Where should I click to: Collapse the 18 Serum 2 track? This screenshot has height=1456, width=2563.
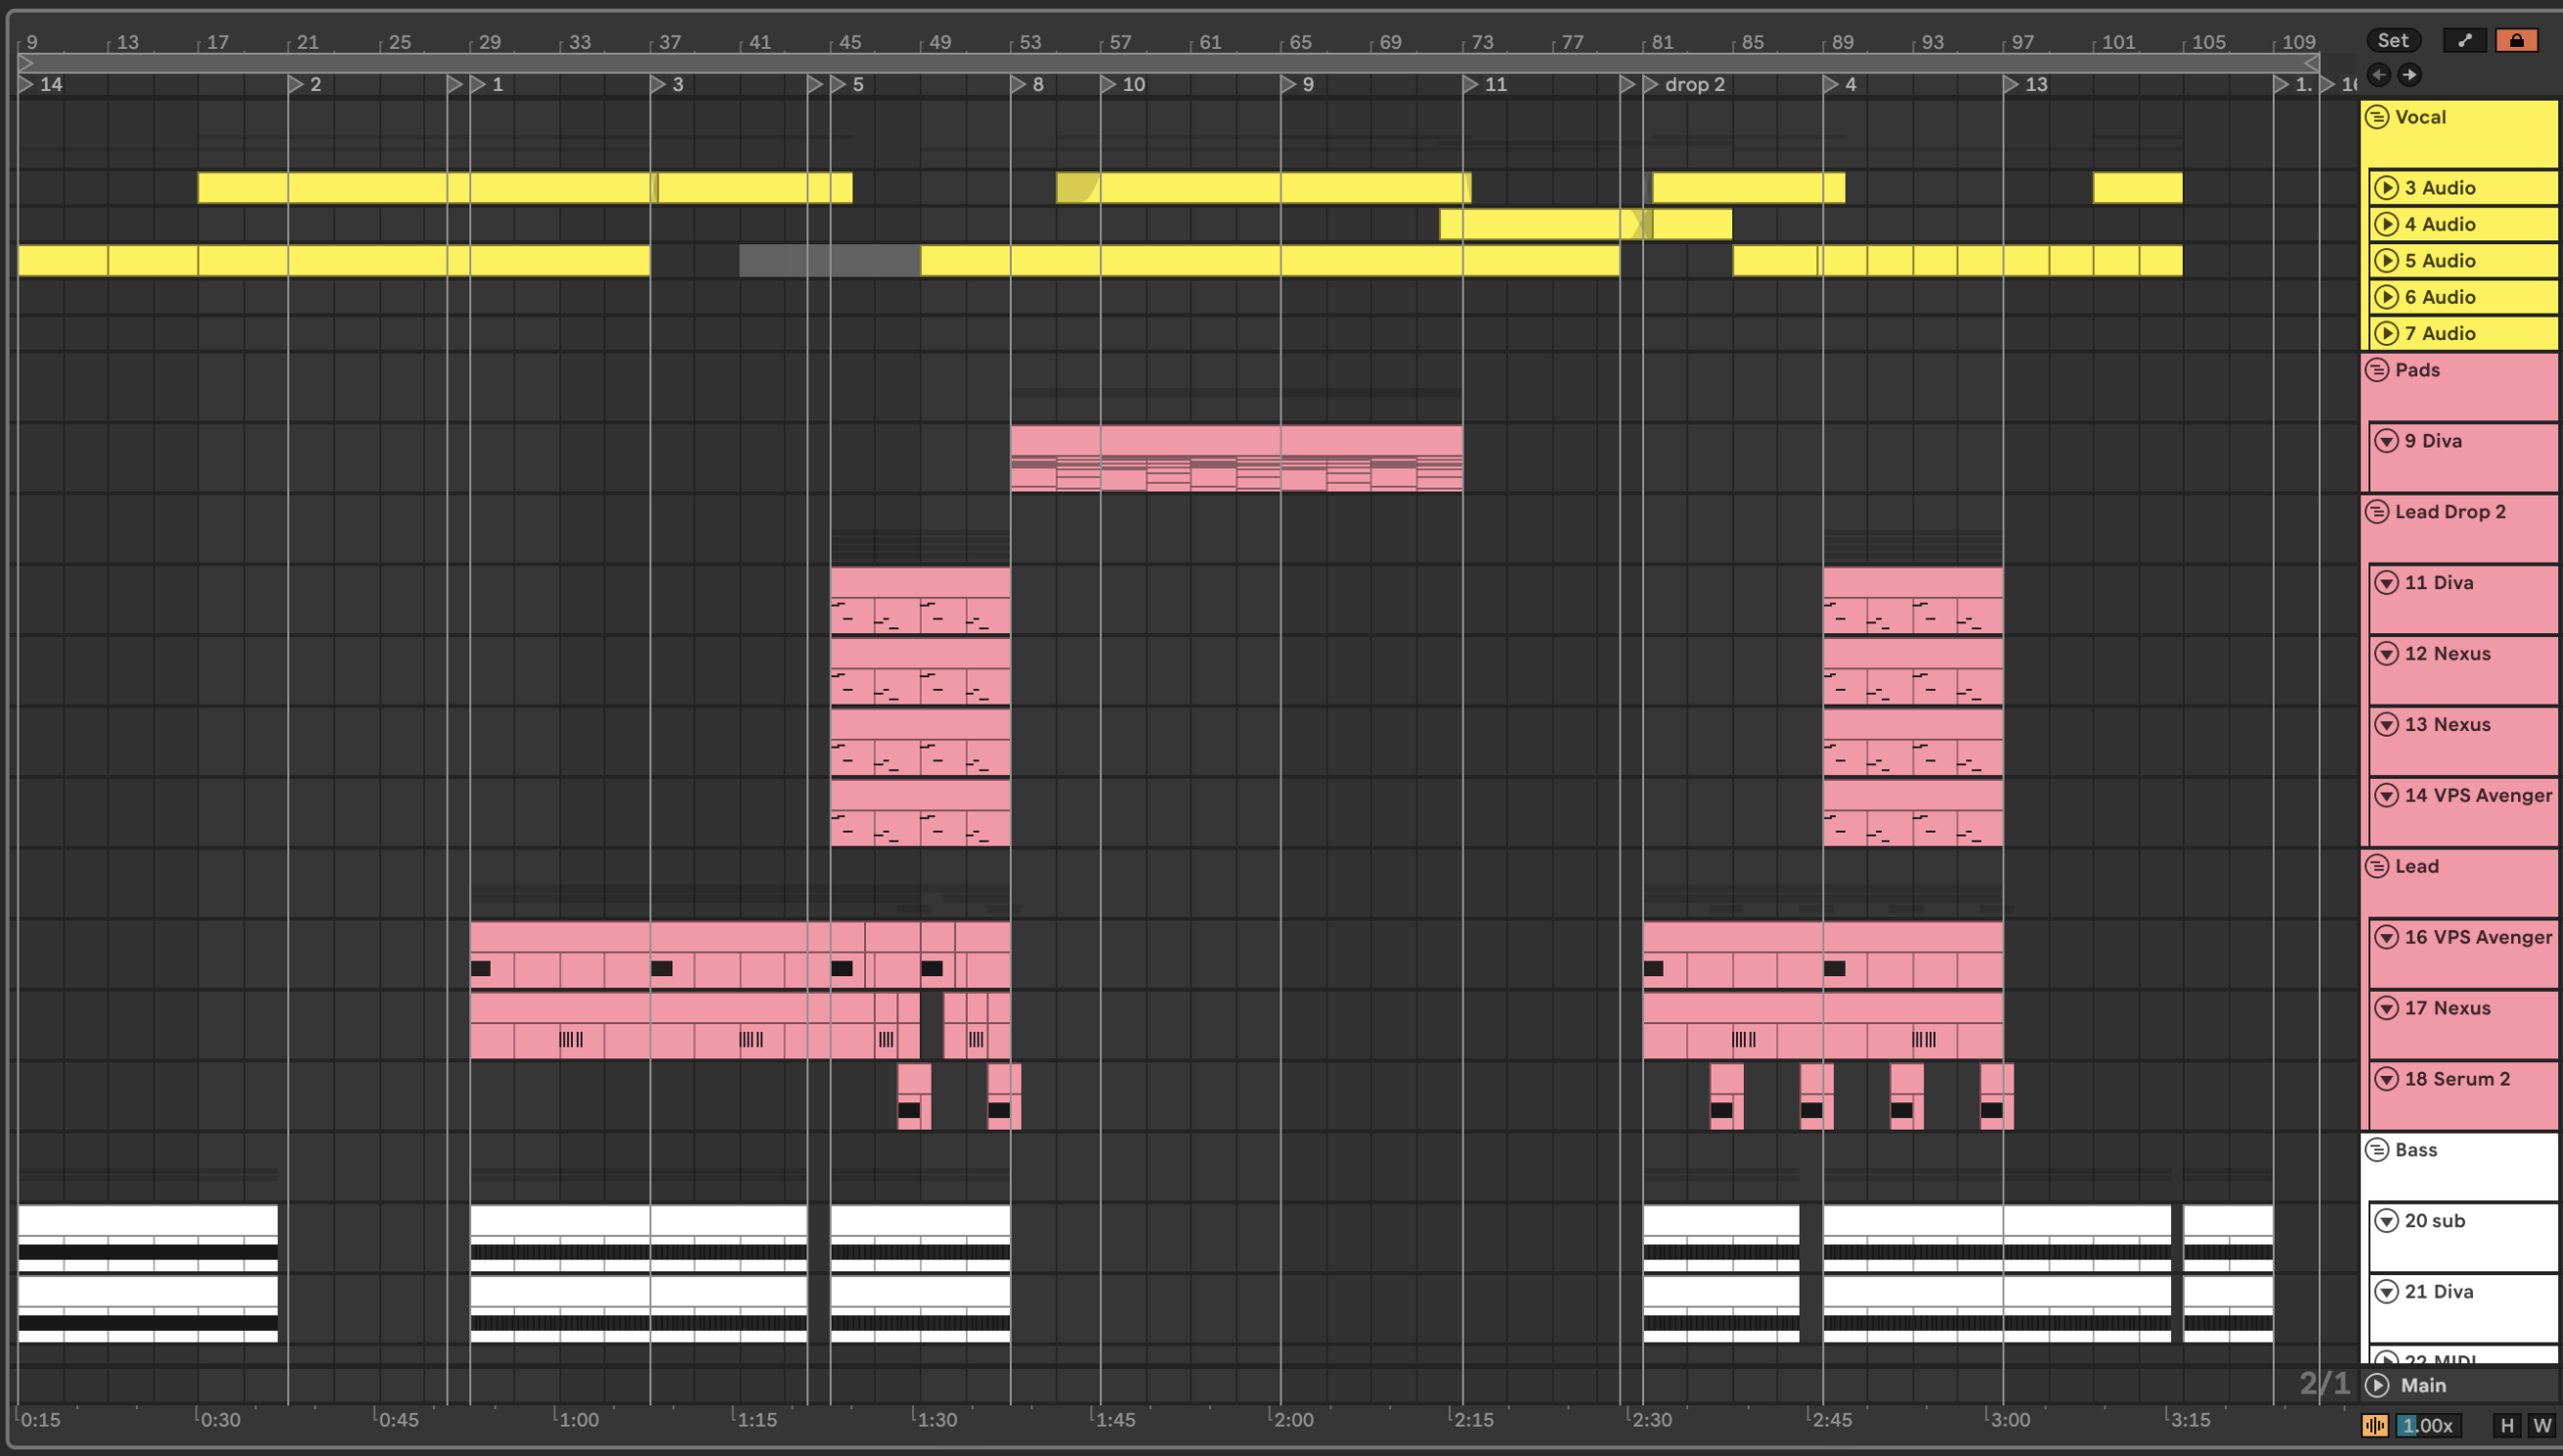pyautogui.click(x=2386, y=1080)
